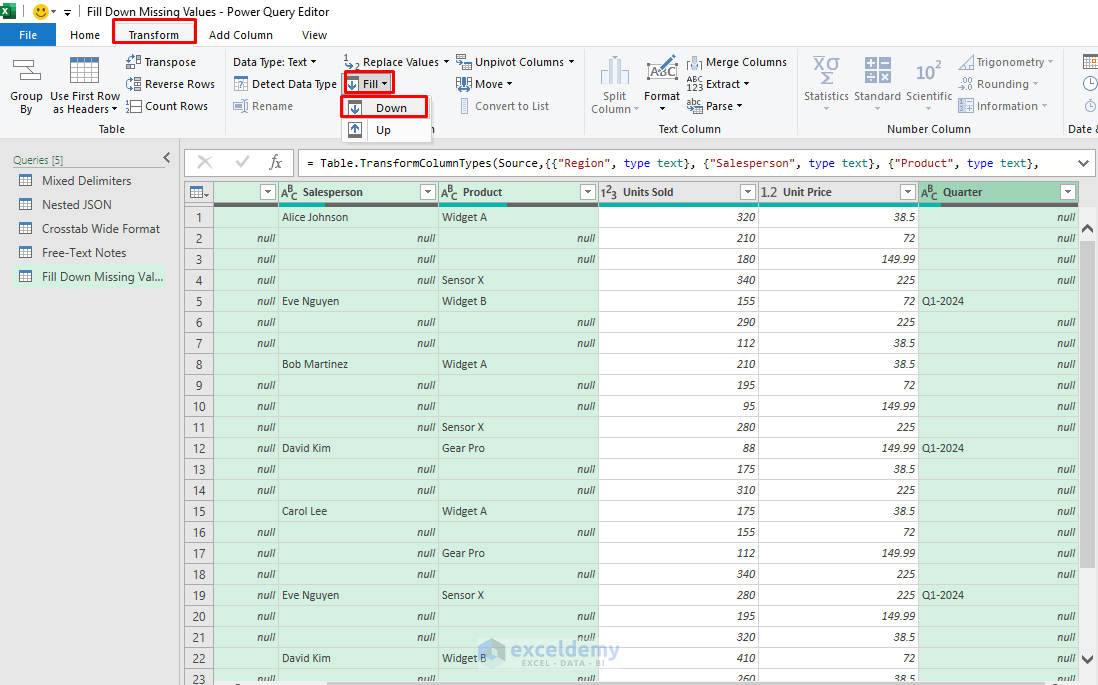Image resolution: width=1098 pixels, height=685 pixels.
Task: Click Merge Columns
Action: [x=737, y=62]
